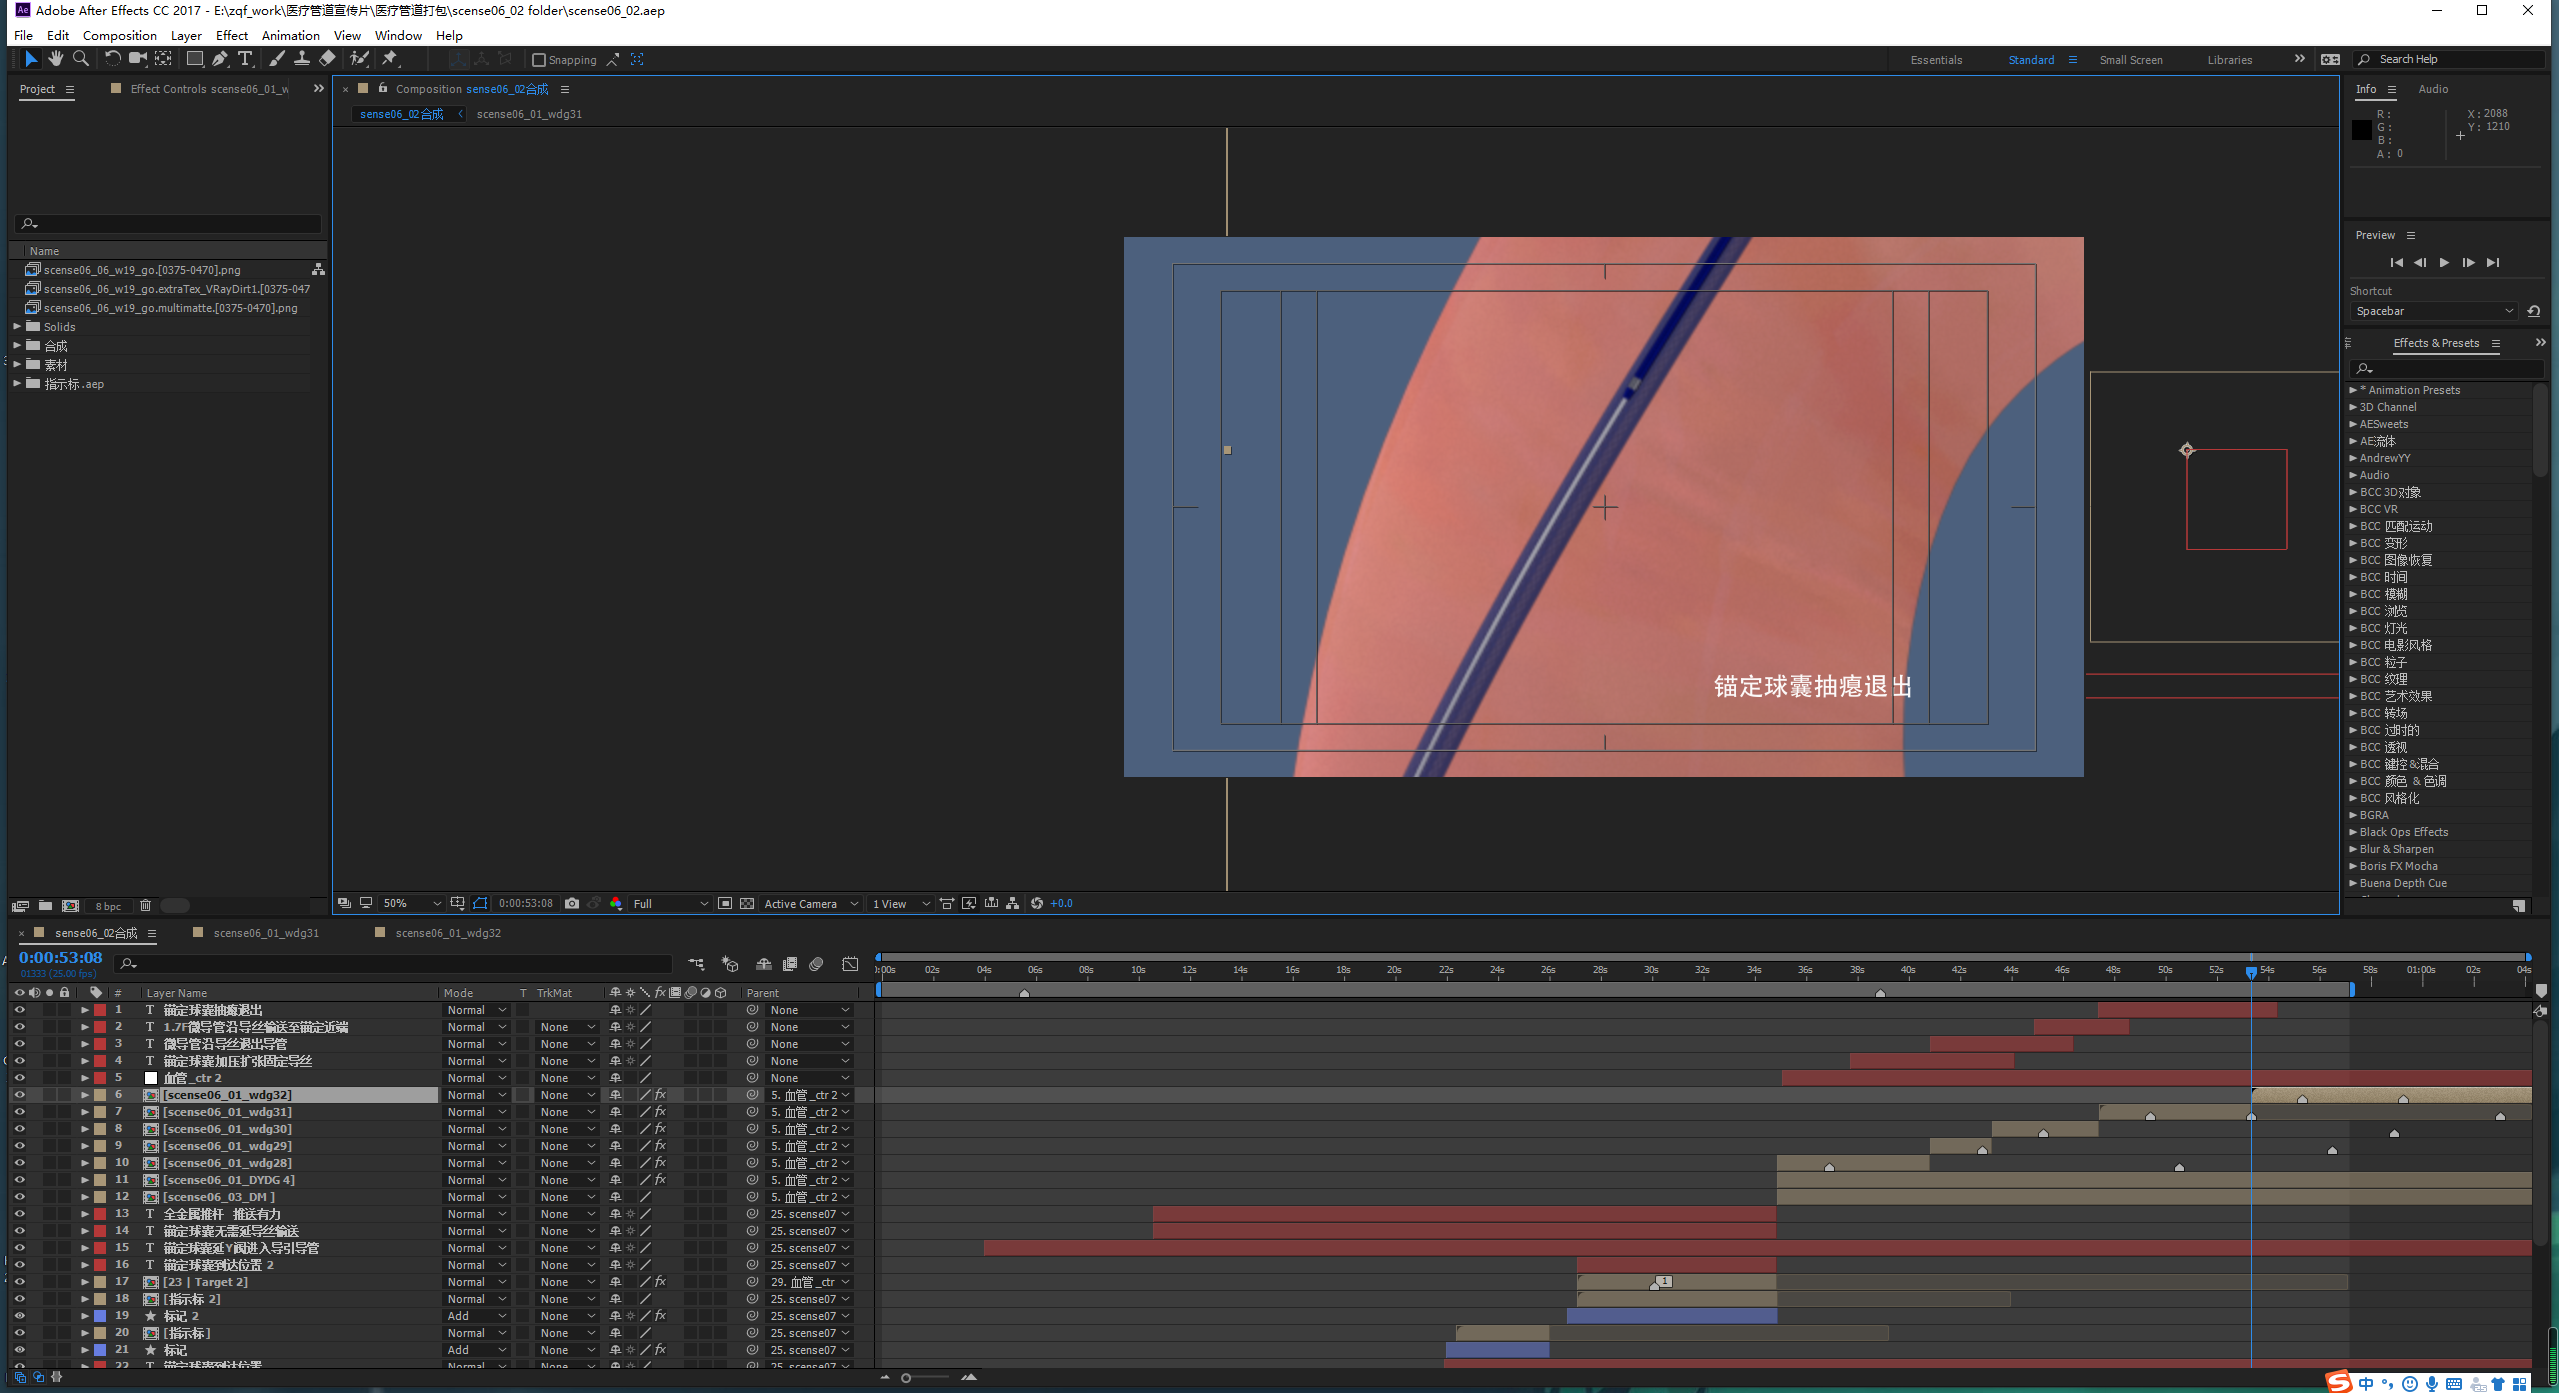Toggle Draft 3D icon in timeline
This screenshot has width=2559, height=1393.
[x=730, y=965]
